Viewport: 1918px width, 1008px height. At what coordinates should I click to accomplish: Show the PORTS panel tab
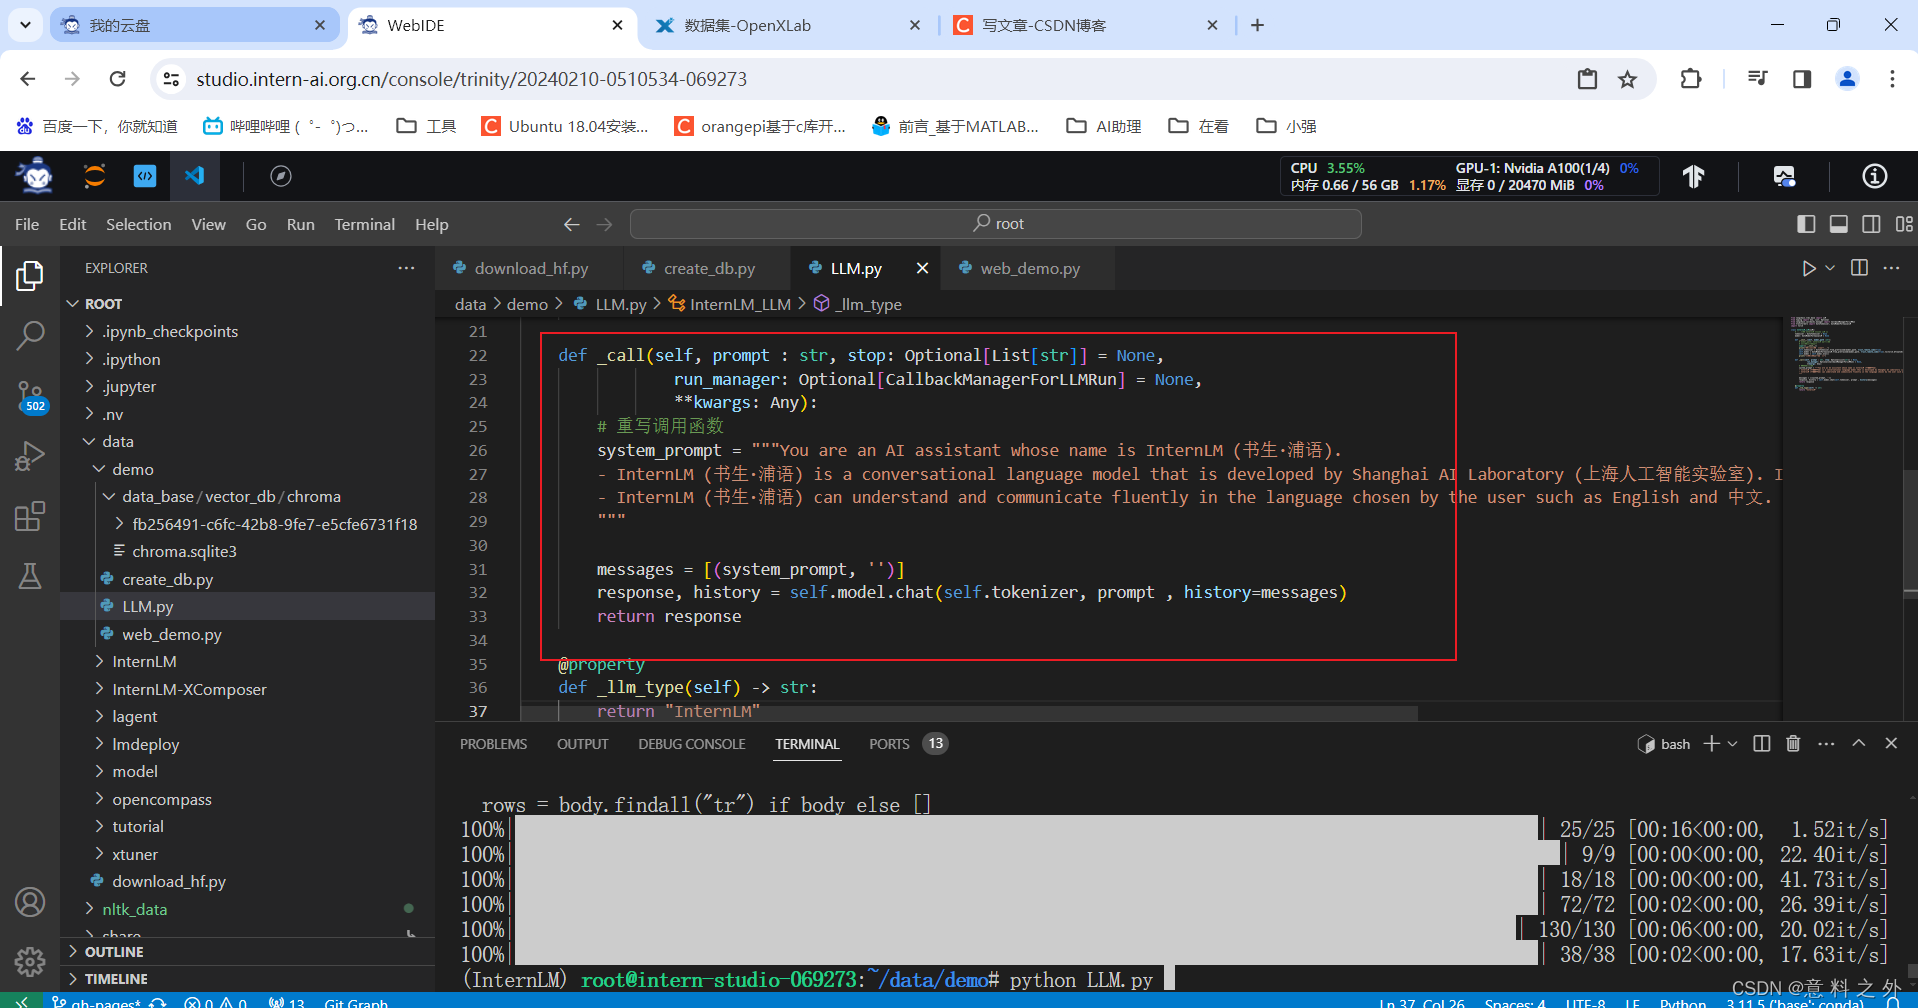click(x=889, y=744)
